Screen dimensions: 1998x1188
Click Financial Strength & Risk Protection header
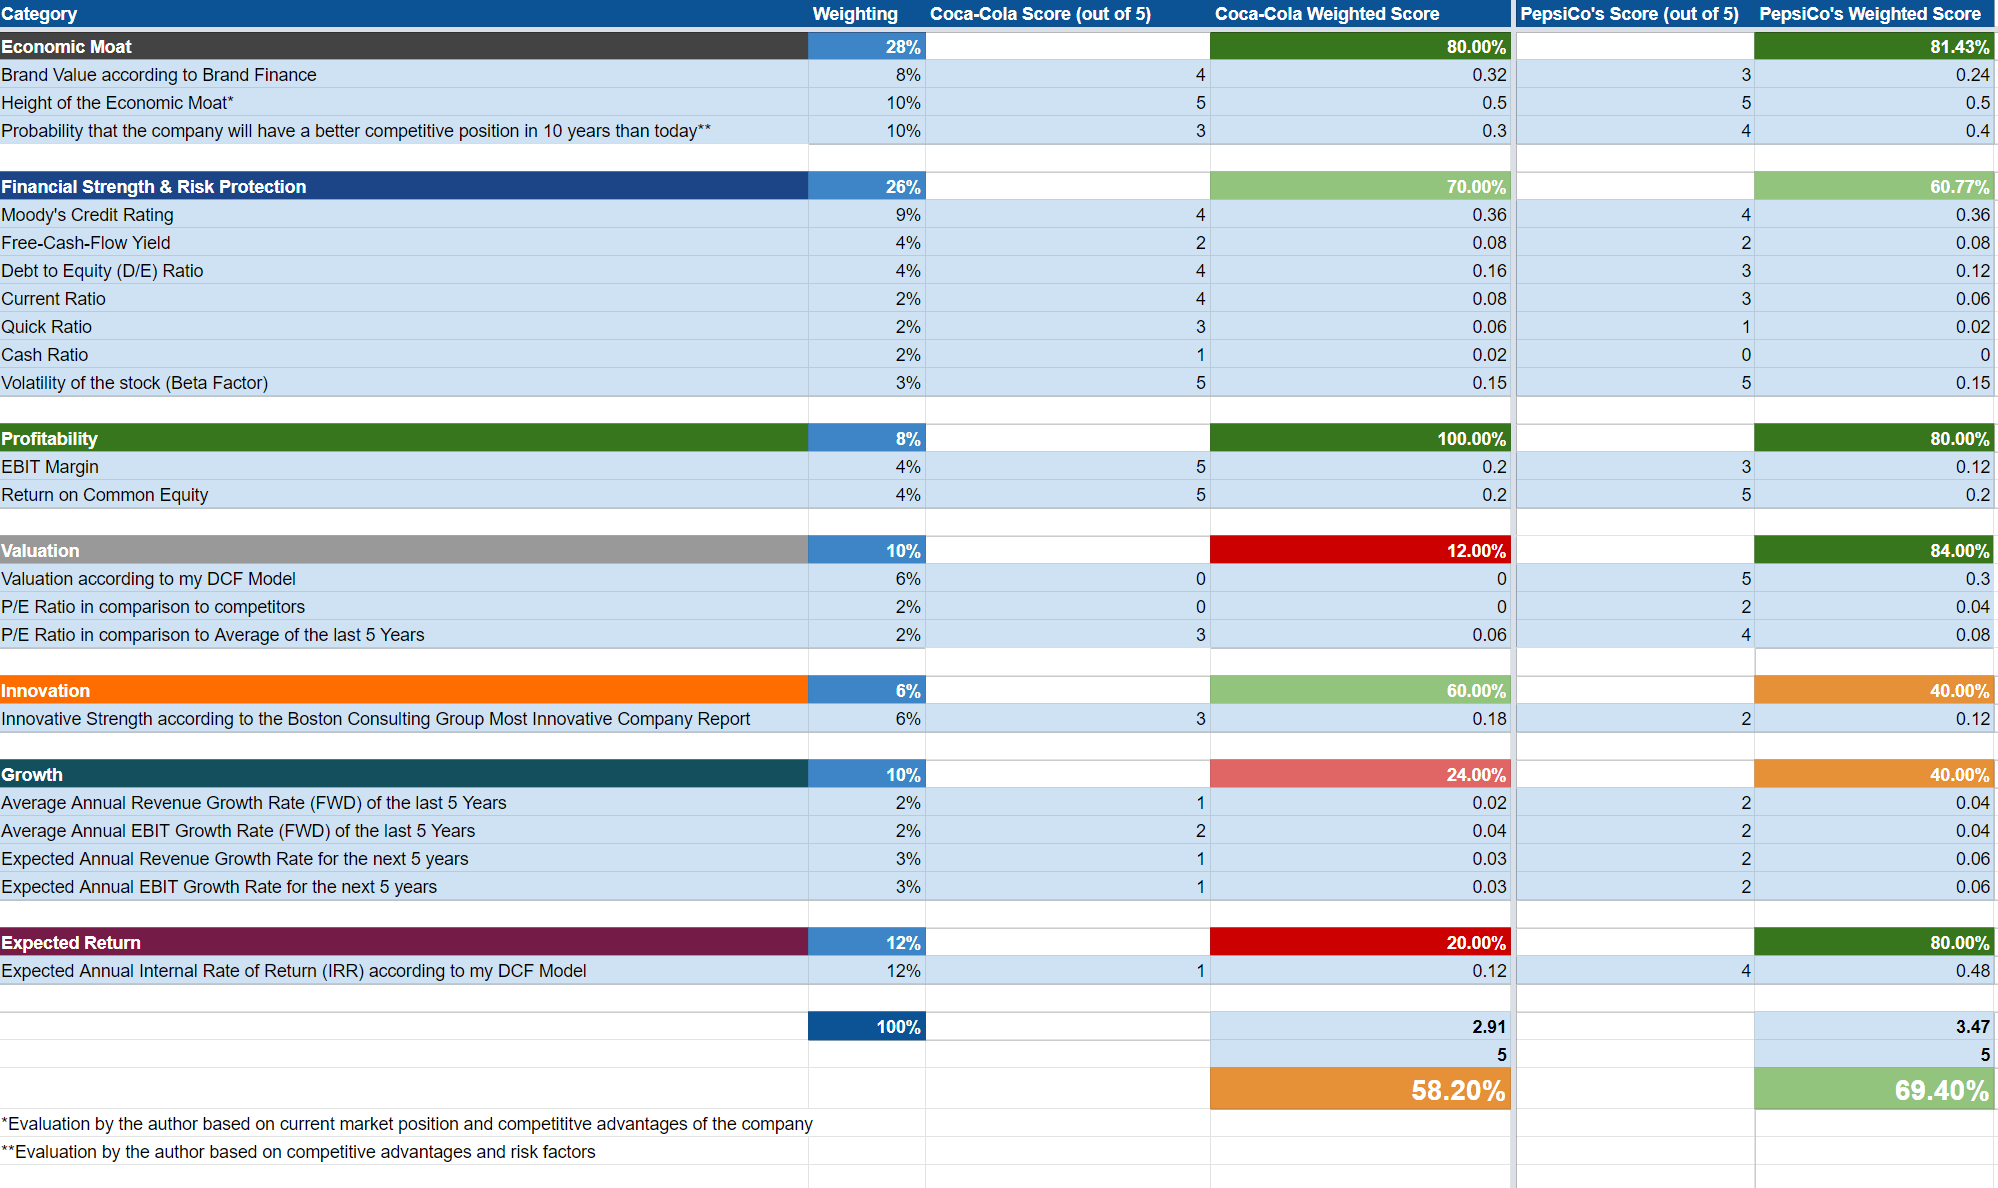coord(404,186)
